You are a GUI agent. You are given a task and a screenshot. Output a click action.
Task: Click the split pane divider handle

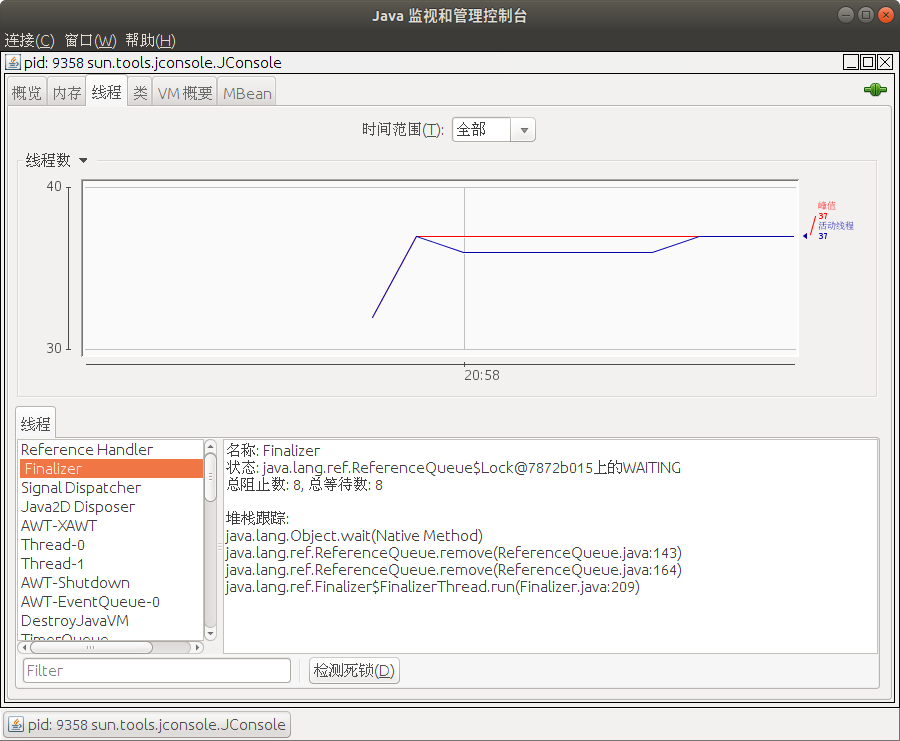[x=219, y=546]
